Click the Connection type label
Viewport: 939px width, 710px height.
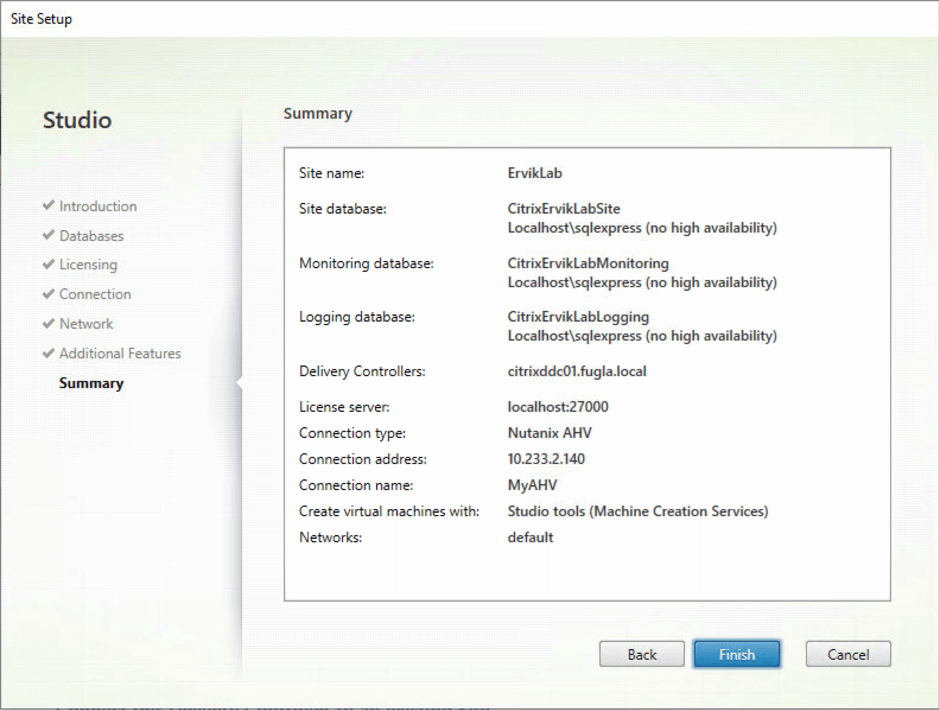(352, 433)
